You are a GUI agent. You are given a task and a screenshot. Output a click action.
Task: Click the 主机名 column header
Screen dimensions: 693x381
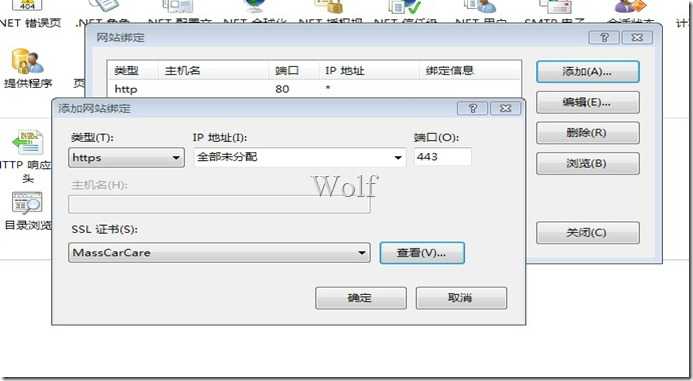point(212,70)
